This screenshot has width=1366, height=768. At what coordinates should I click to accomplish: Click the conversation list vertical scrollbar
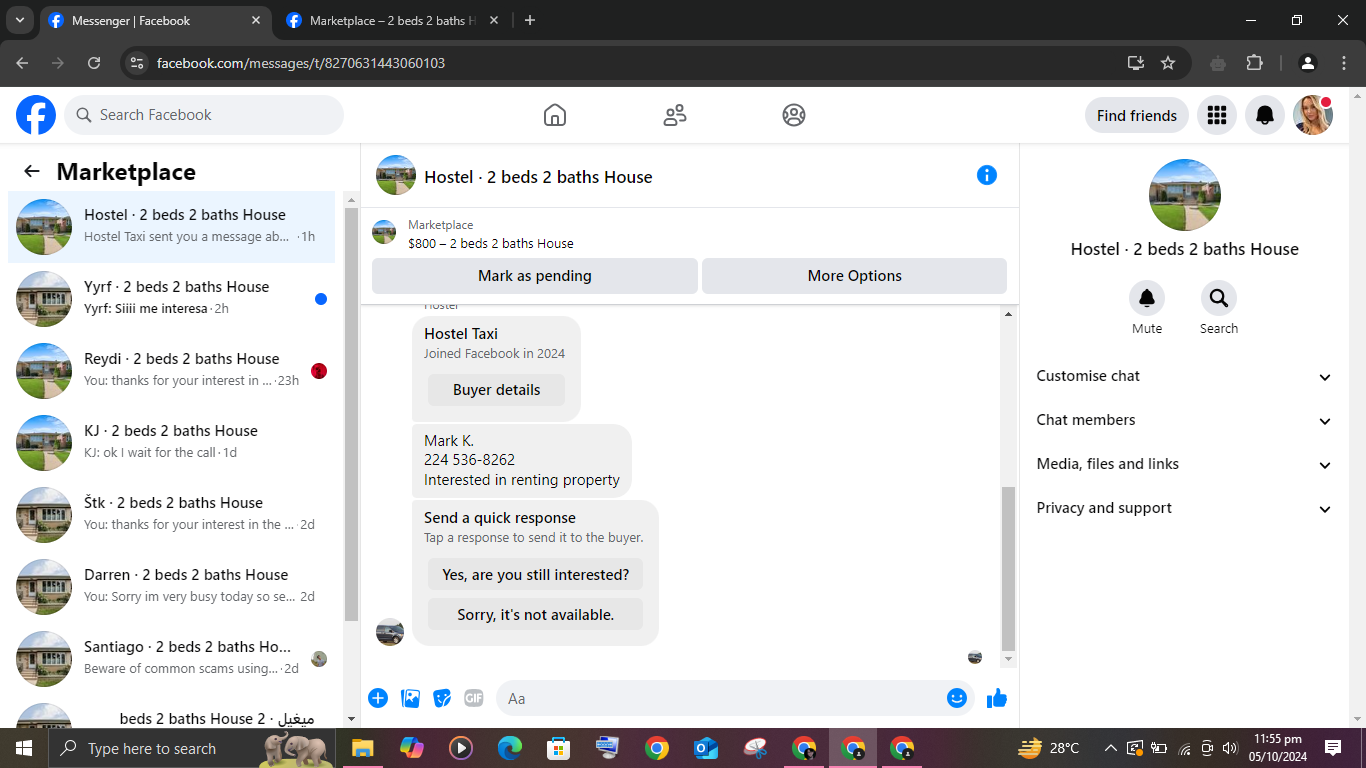pyautogui.click(x=351, y=414)
